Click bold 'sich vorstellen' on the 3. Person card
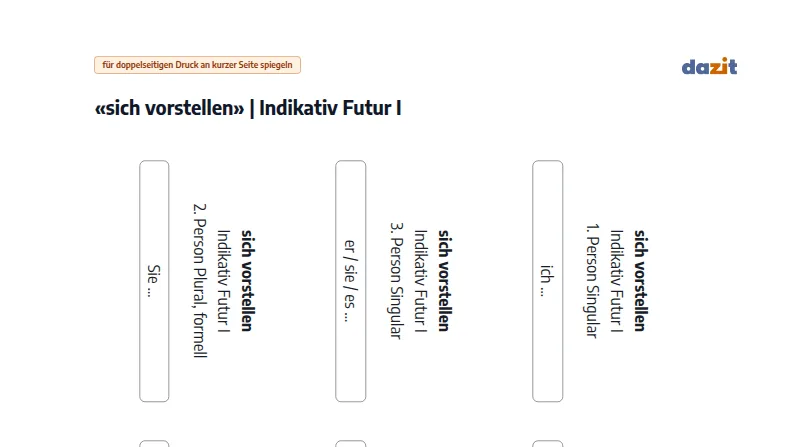 (444, 281)
